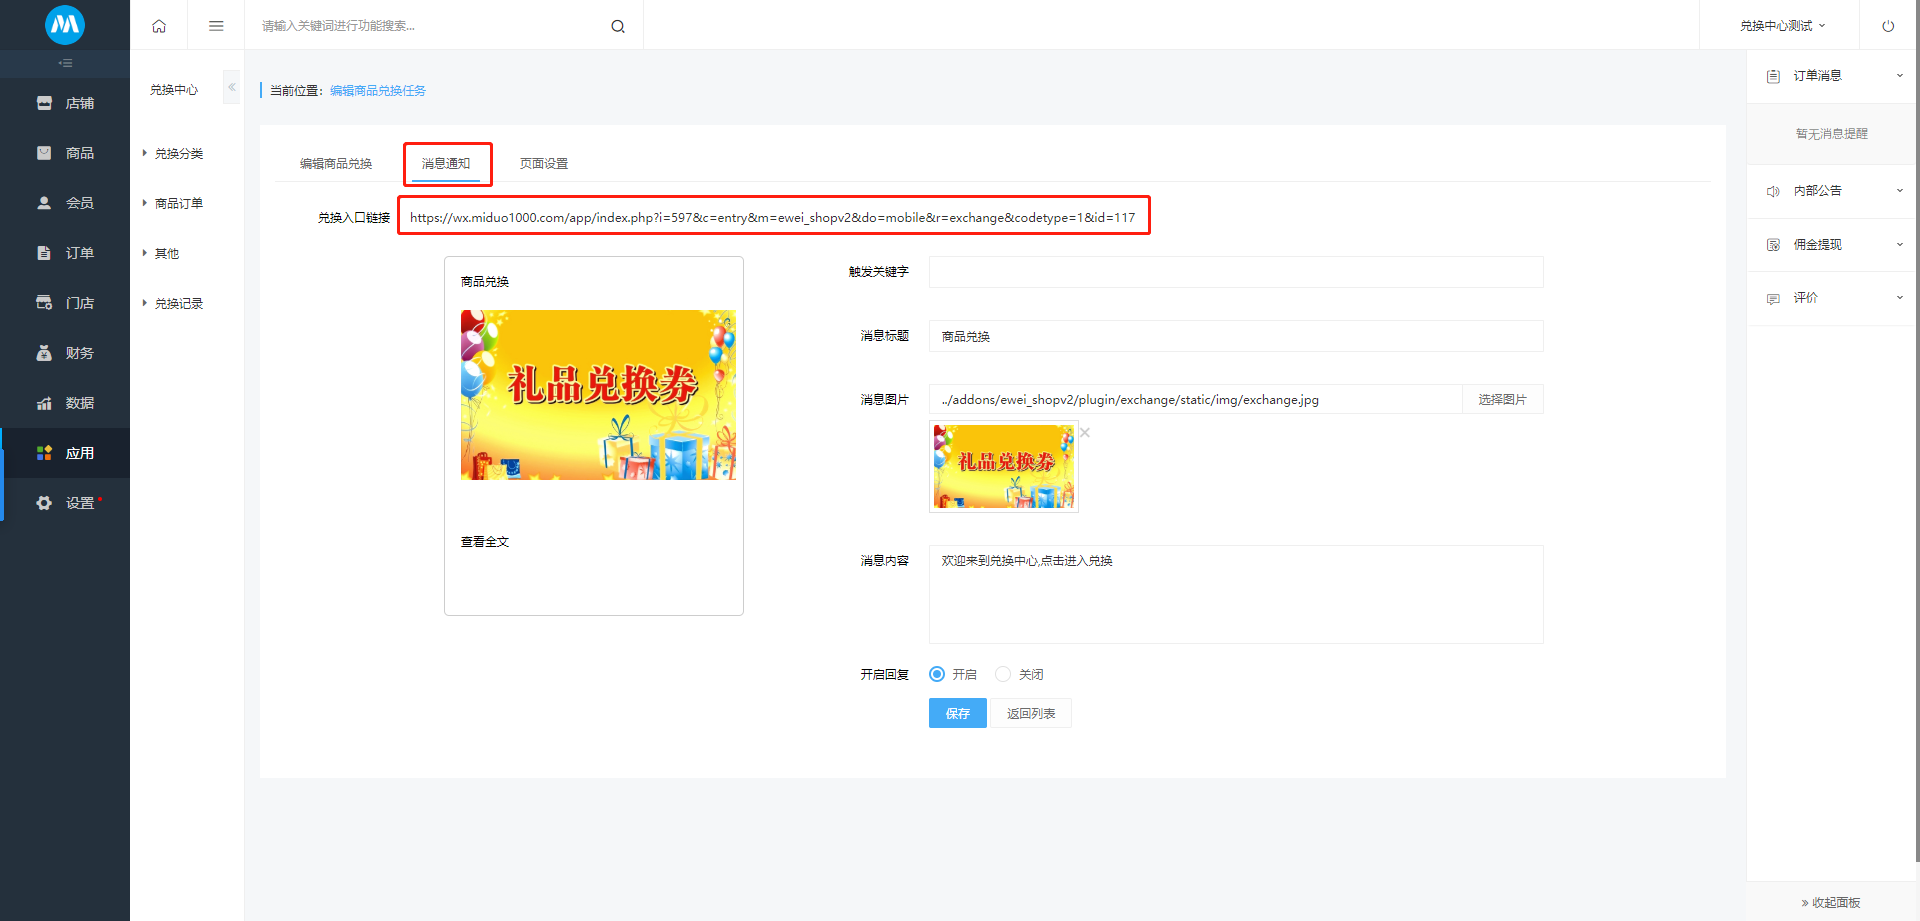Click 选择图片 button

(x=1503, y=399)
